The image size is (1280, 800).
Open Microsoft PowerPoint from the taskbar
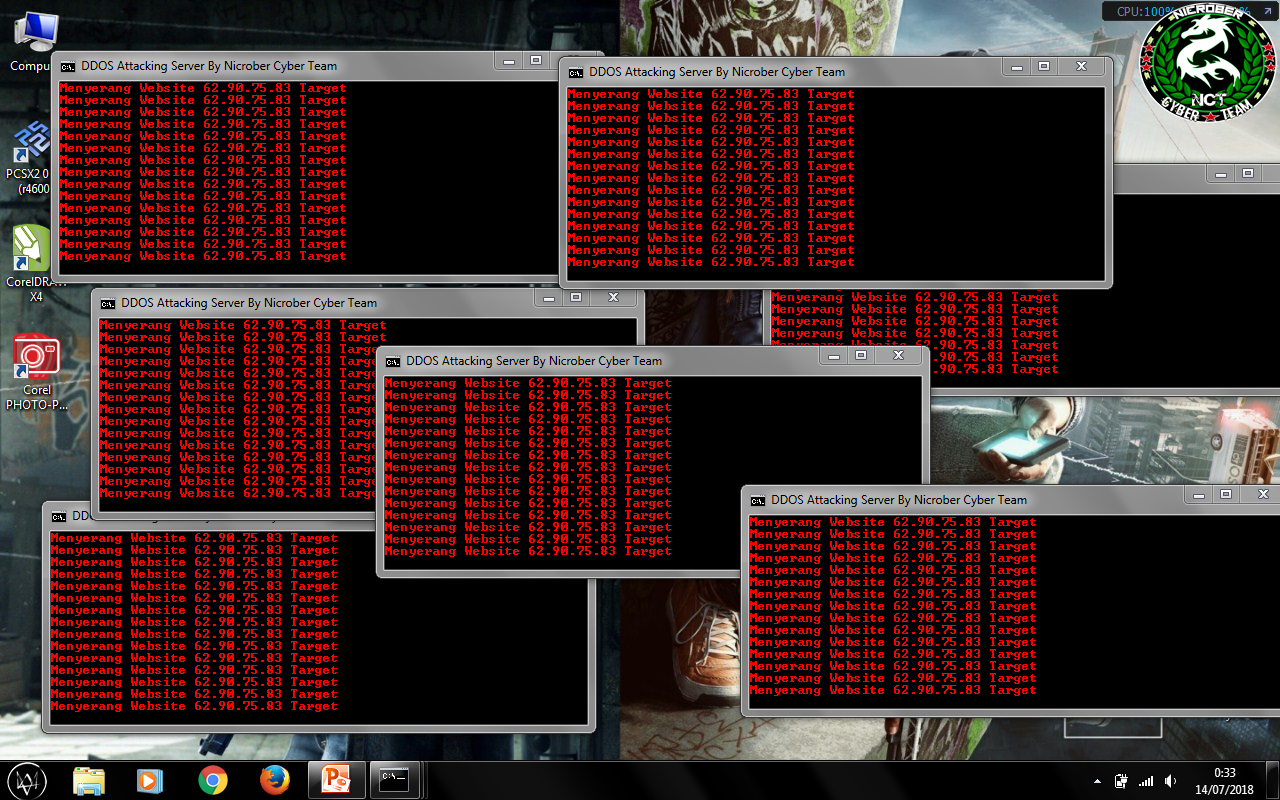tap(337, 779)
